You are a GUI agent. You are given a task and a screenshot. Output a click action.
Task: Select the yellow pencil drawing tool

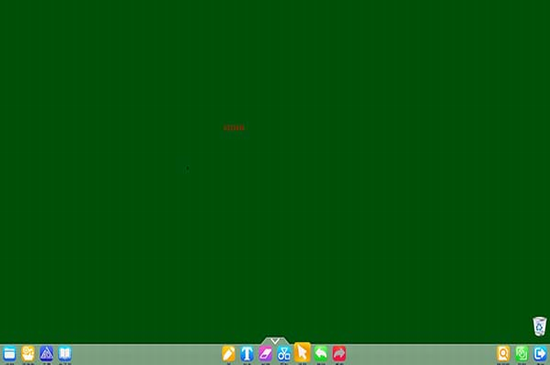point(228,353)
